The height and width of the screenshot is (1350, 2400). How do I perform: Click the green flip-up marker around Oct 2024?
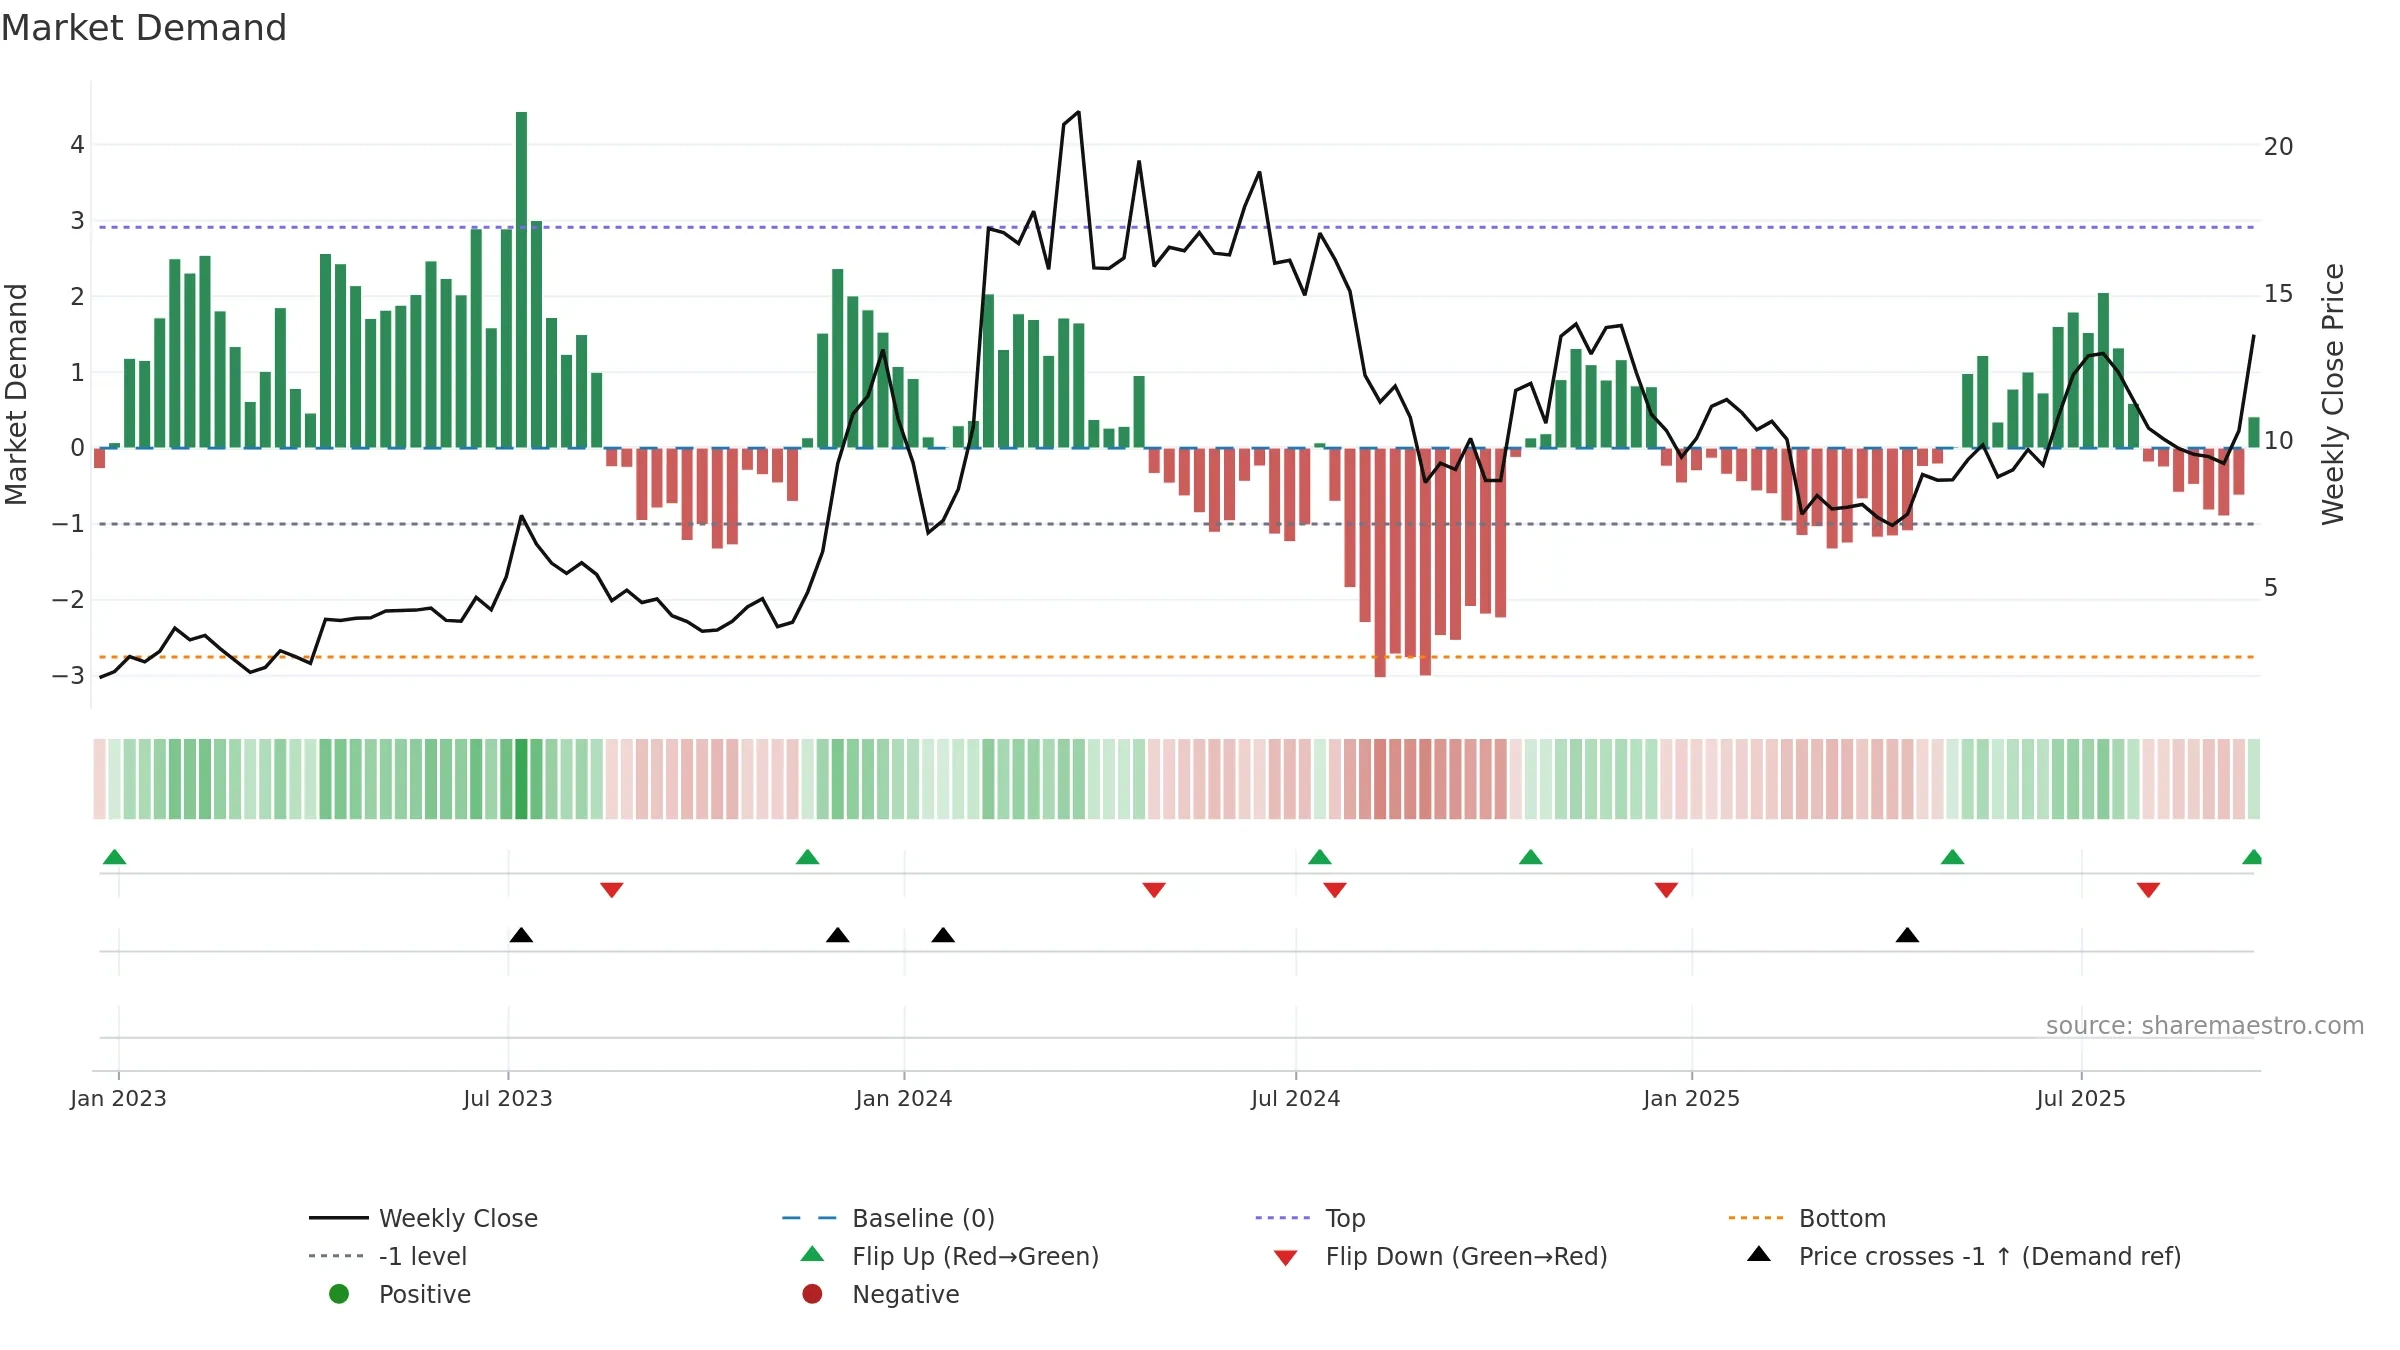pos(1531,857)
